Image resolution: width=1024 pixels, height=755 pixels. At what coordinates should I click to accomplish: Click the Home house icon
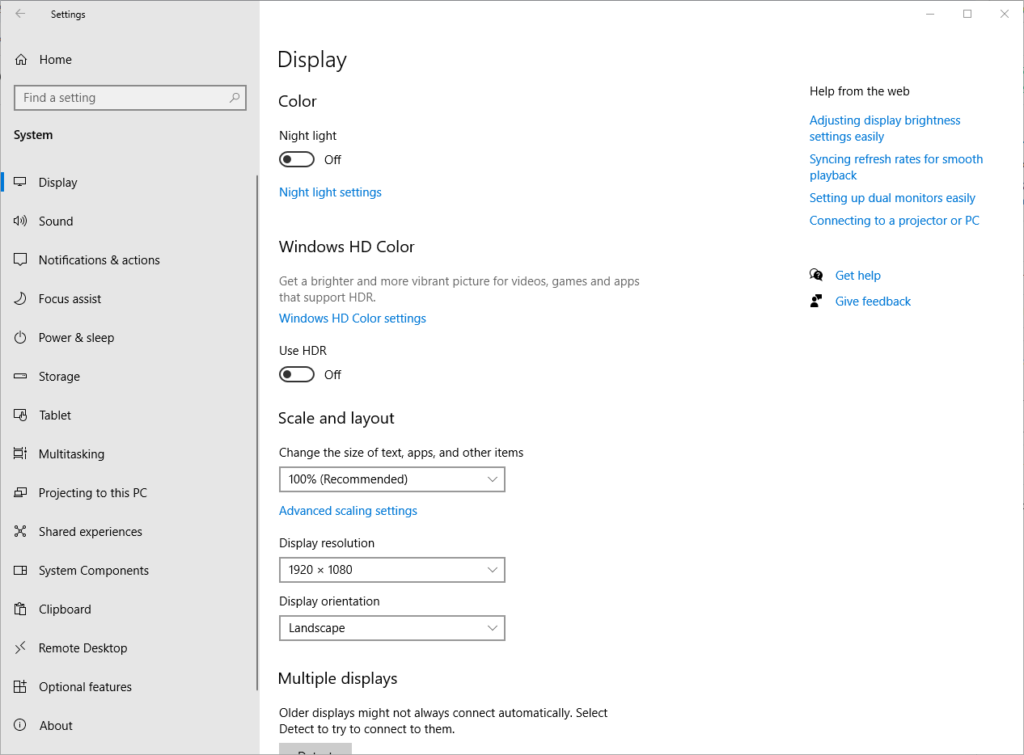21,59
